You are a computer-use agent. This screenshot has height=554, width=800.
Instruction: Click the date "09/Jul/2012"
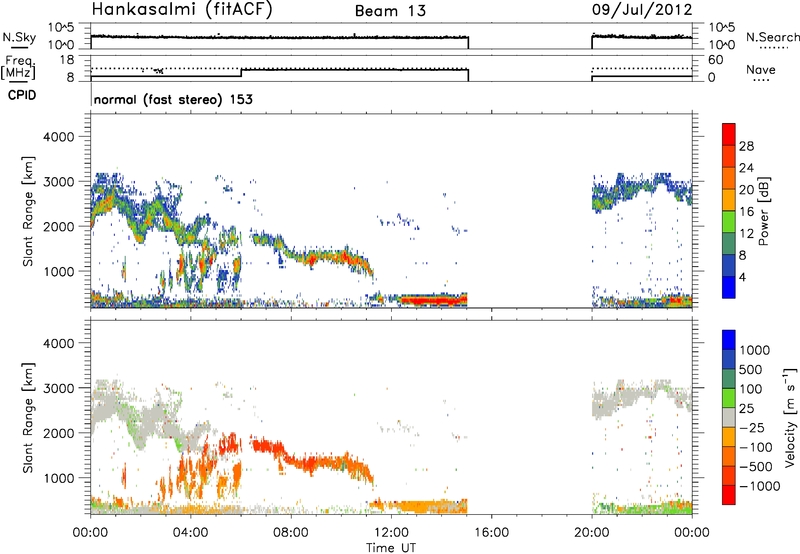[642, 10]
